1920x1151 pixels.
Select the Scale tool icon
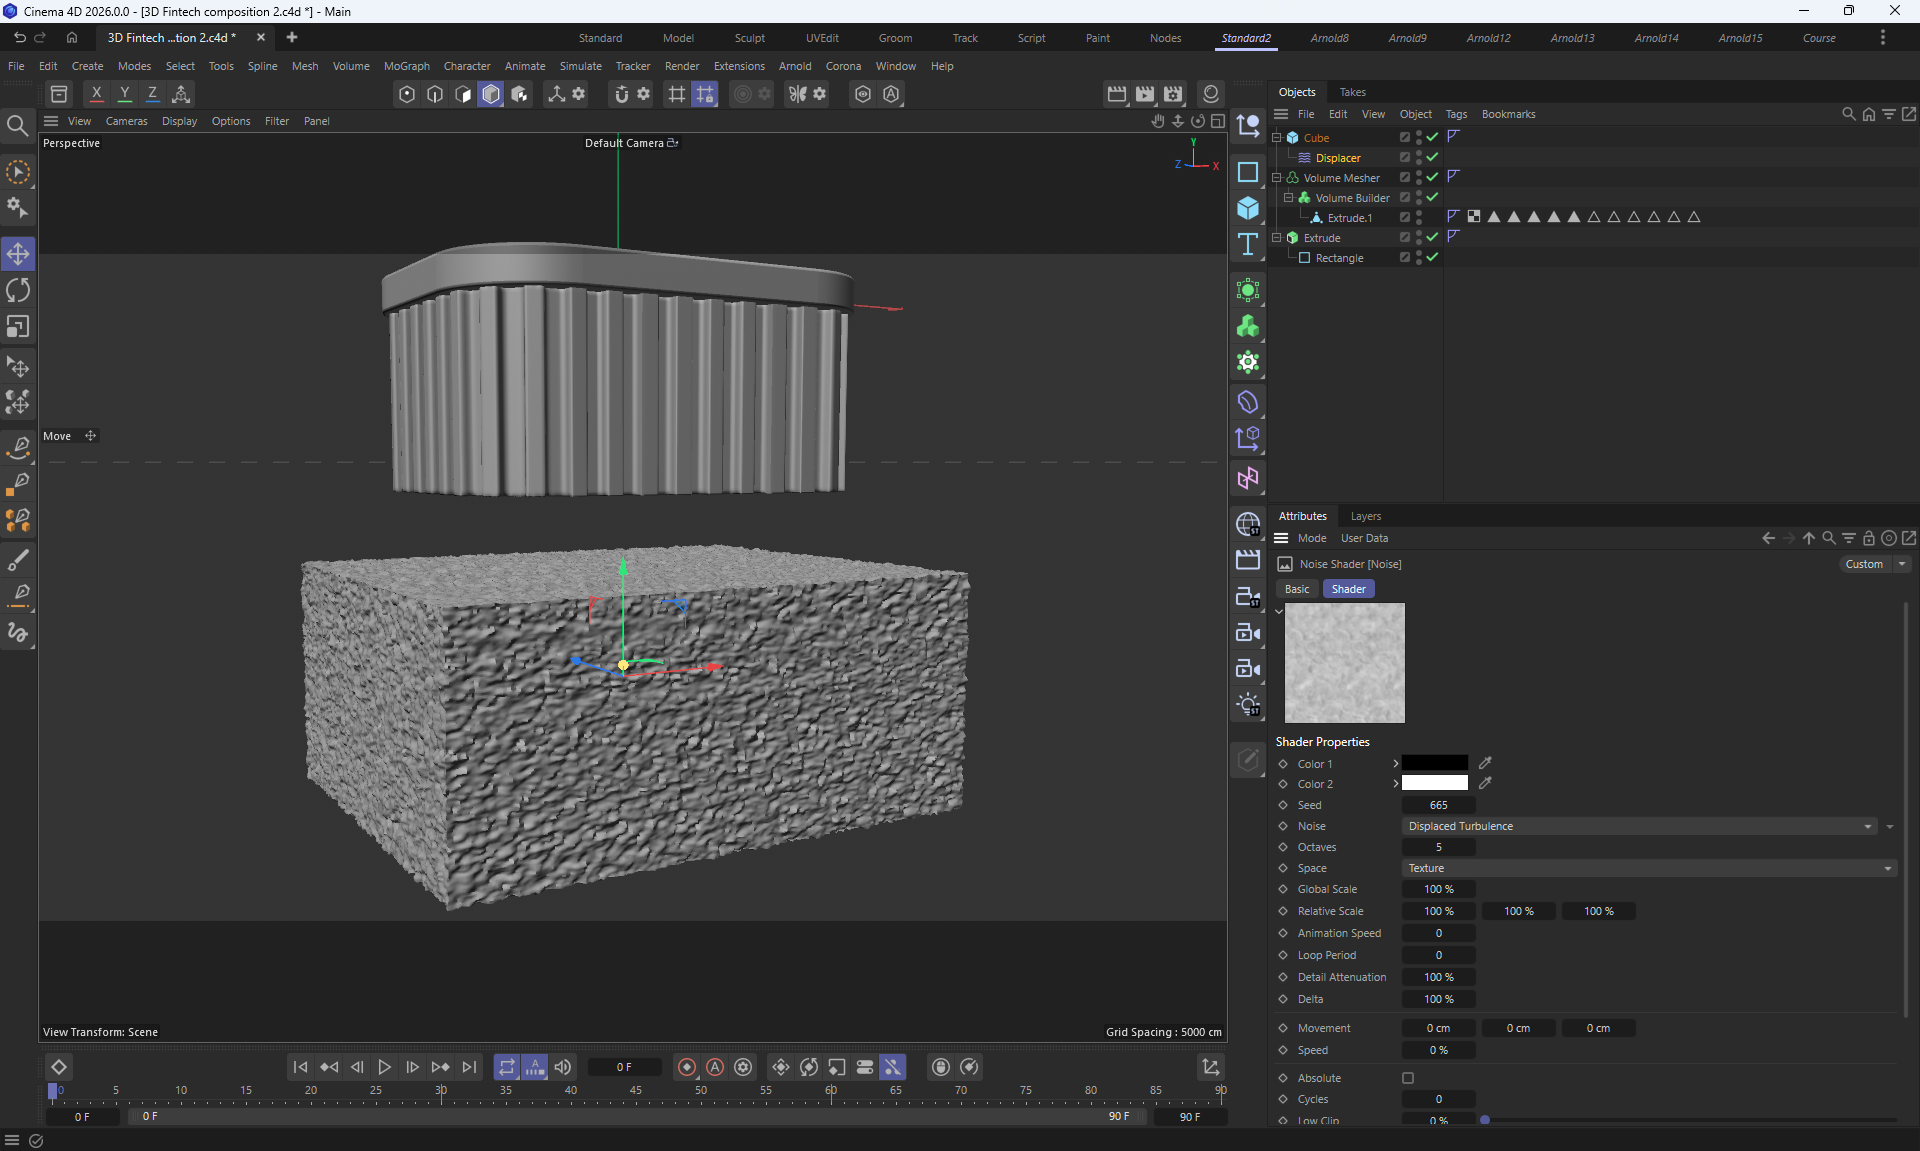[x=18, y=327]
